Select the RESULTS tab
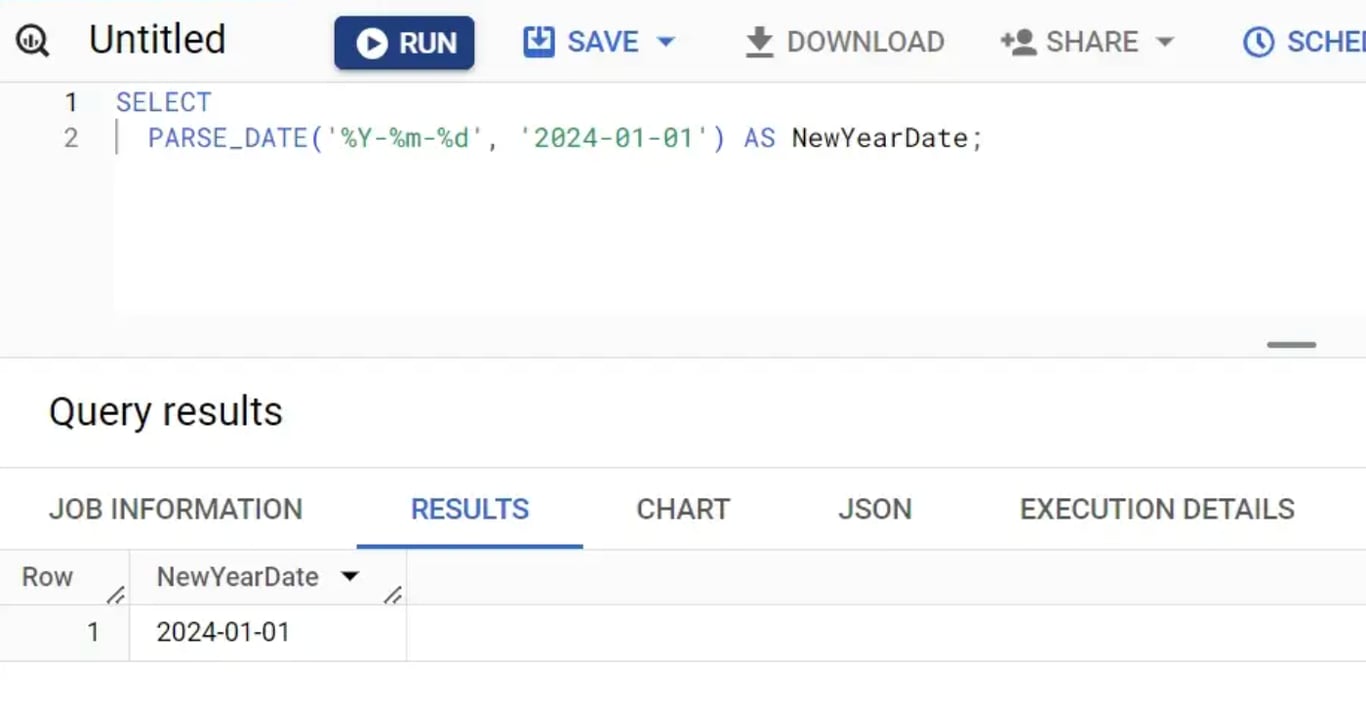Image resolution: width=1366 pixels, height=727 pixels. pos(470,509)
